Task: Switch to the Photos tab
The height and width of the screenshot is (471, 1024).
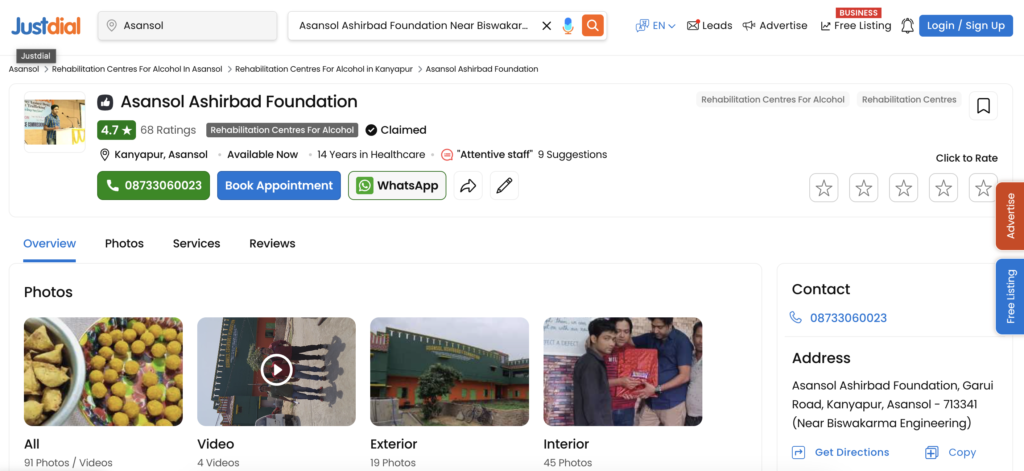Action: click(x=124, y=243)
